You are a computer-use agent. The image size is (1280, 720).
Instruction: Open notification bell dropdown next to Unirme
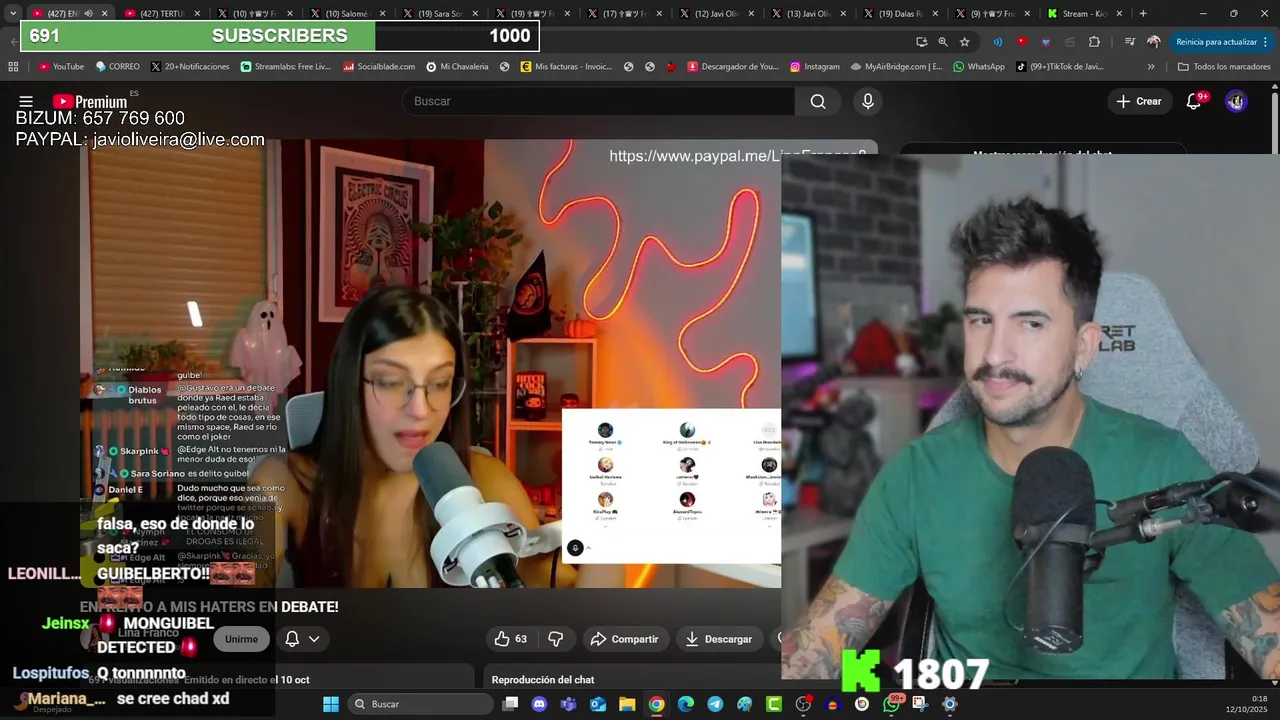(x=302, y=639)
